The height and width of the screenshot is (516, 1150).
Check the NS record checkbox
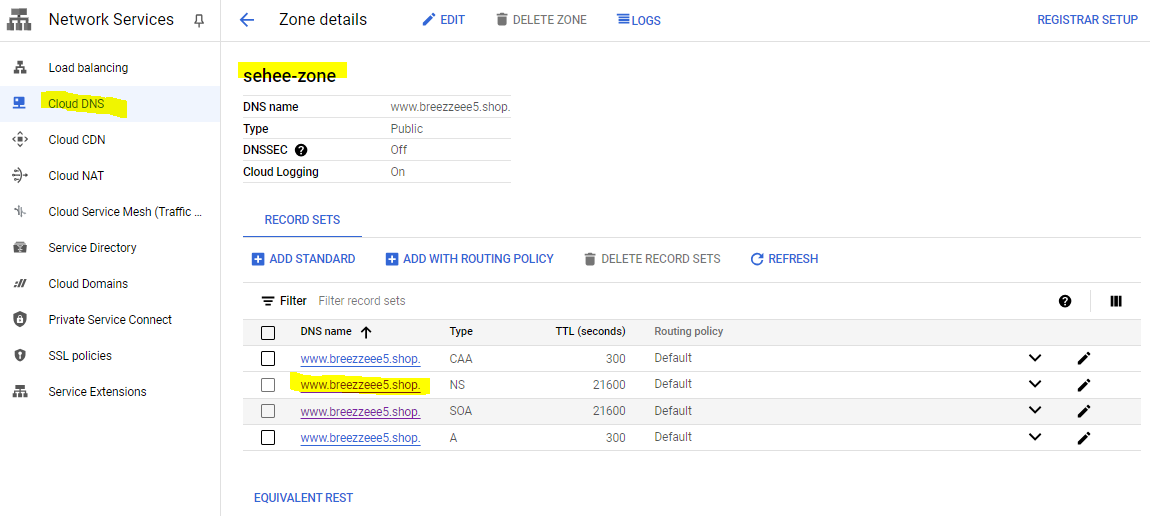point(268,385)
